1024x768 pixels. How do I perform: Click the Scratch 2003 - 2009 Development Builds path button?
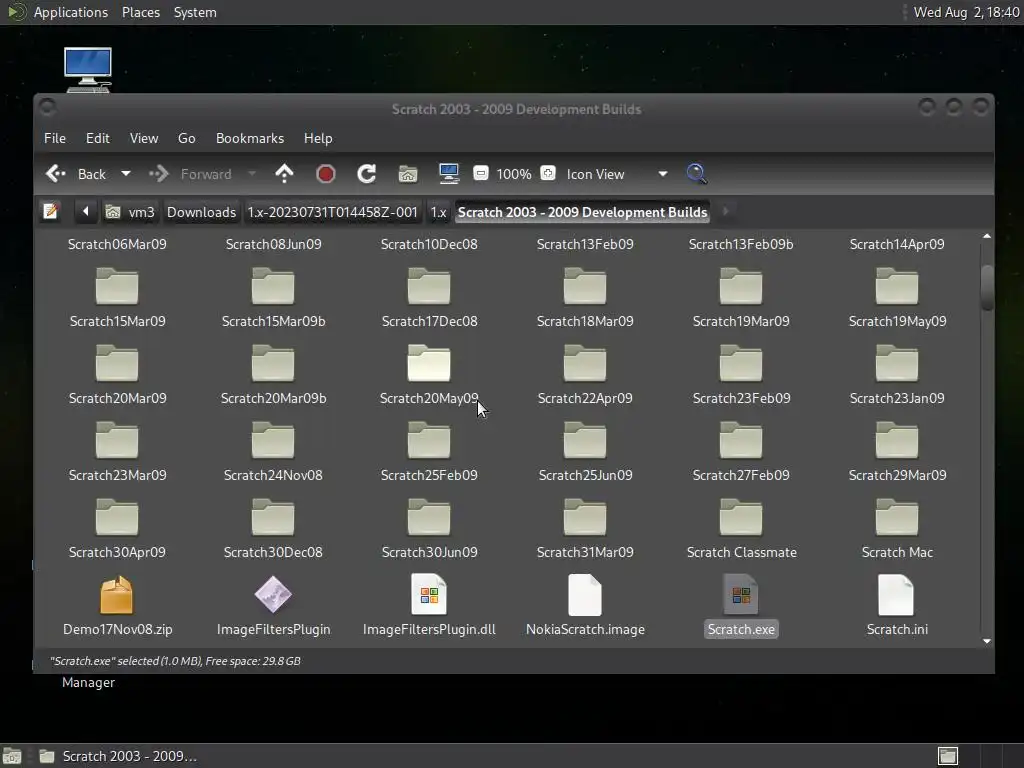(582, 212)
